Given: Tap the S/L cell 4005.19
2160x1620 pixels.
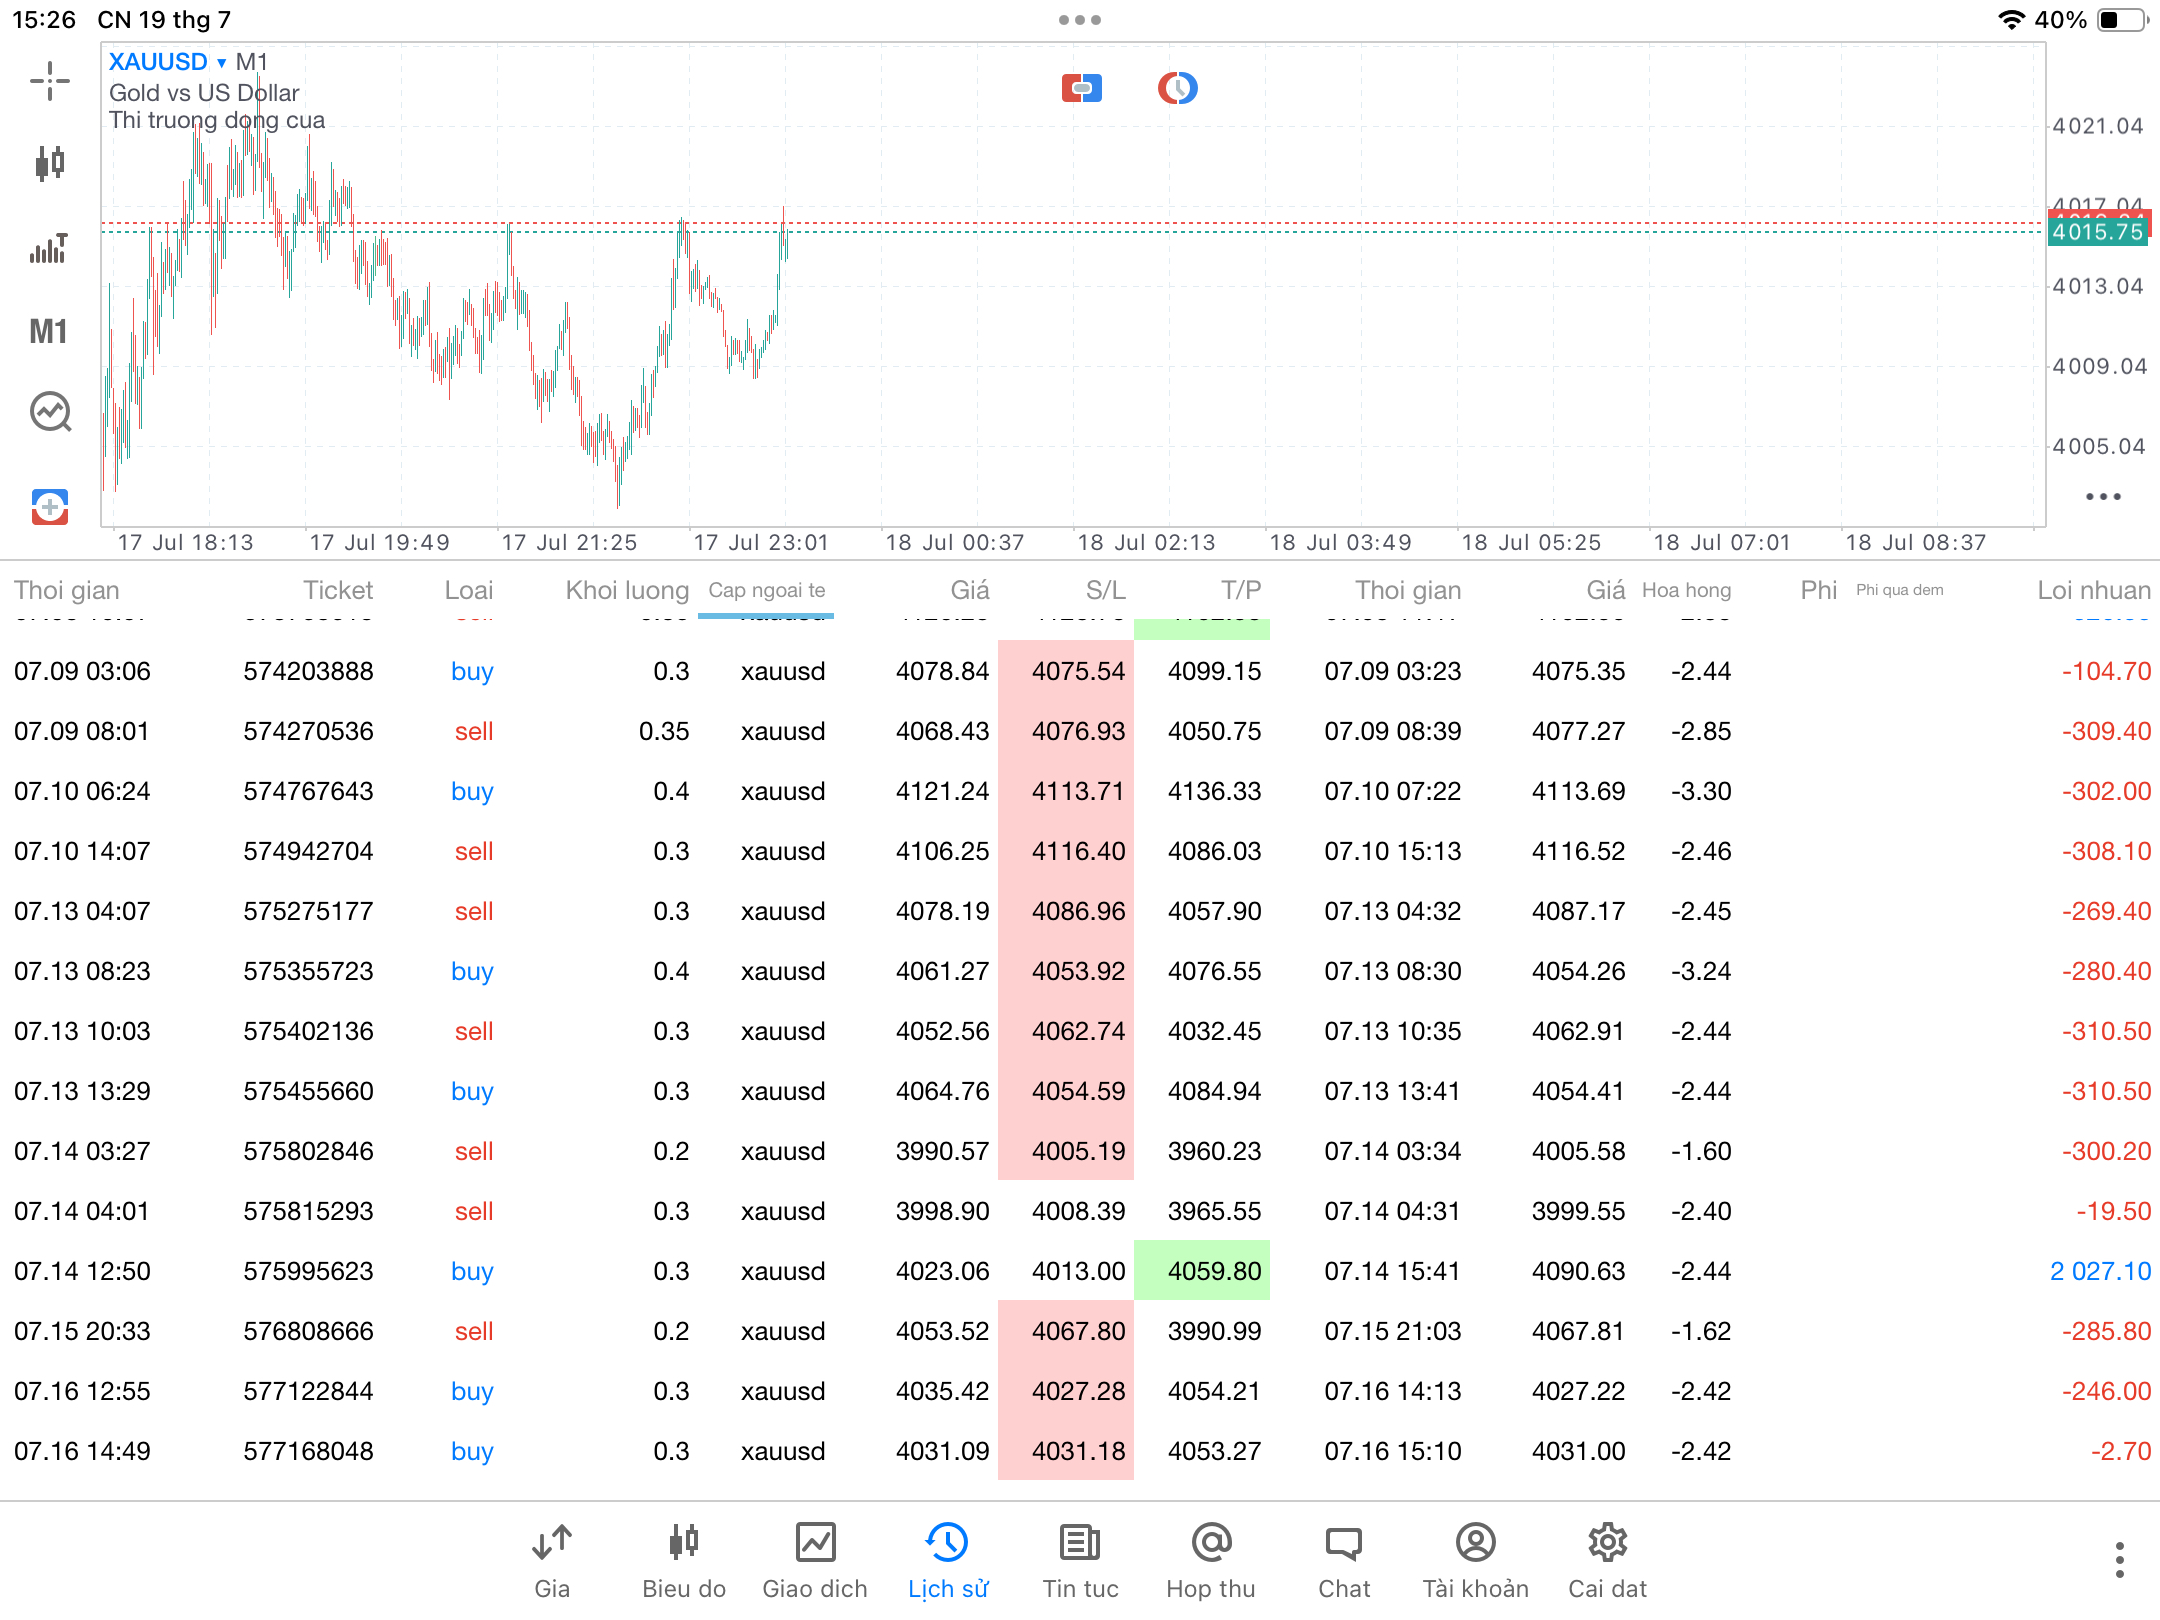Looking at the screenshot, I should tap(1066, 1151).
